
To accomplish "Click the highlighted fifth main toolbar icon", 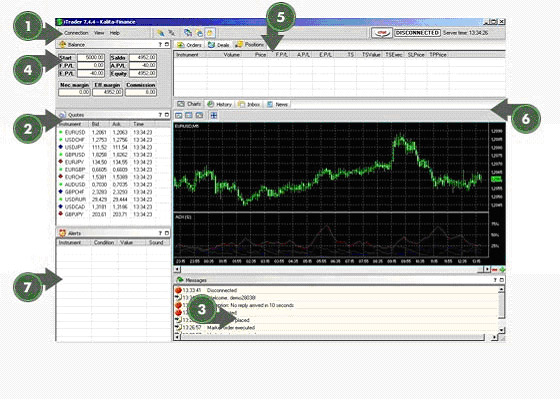I will click(210, 33).
